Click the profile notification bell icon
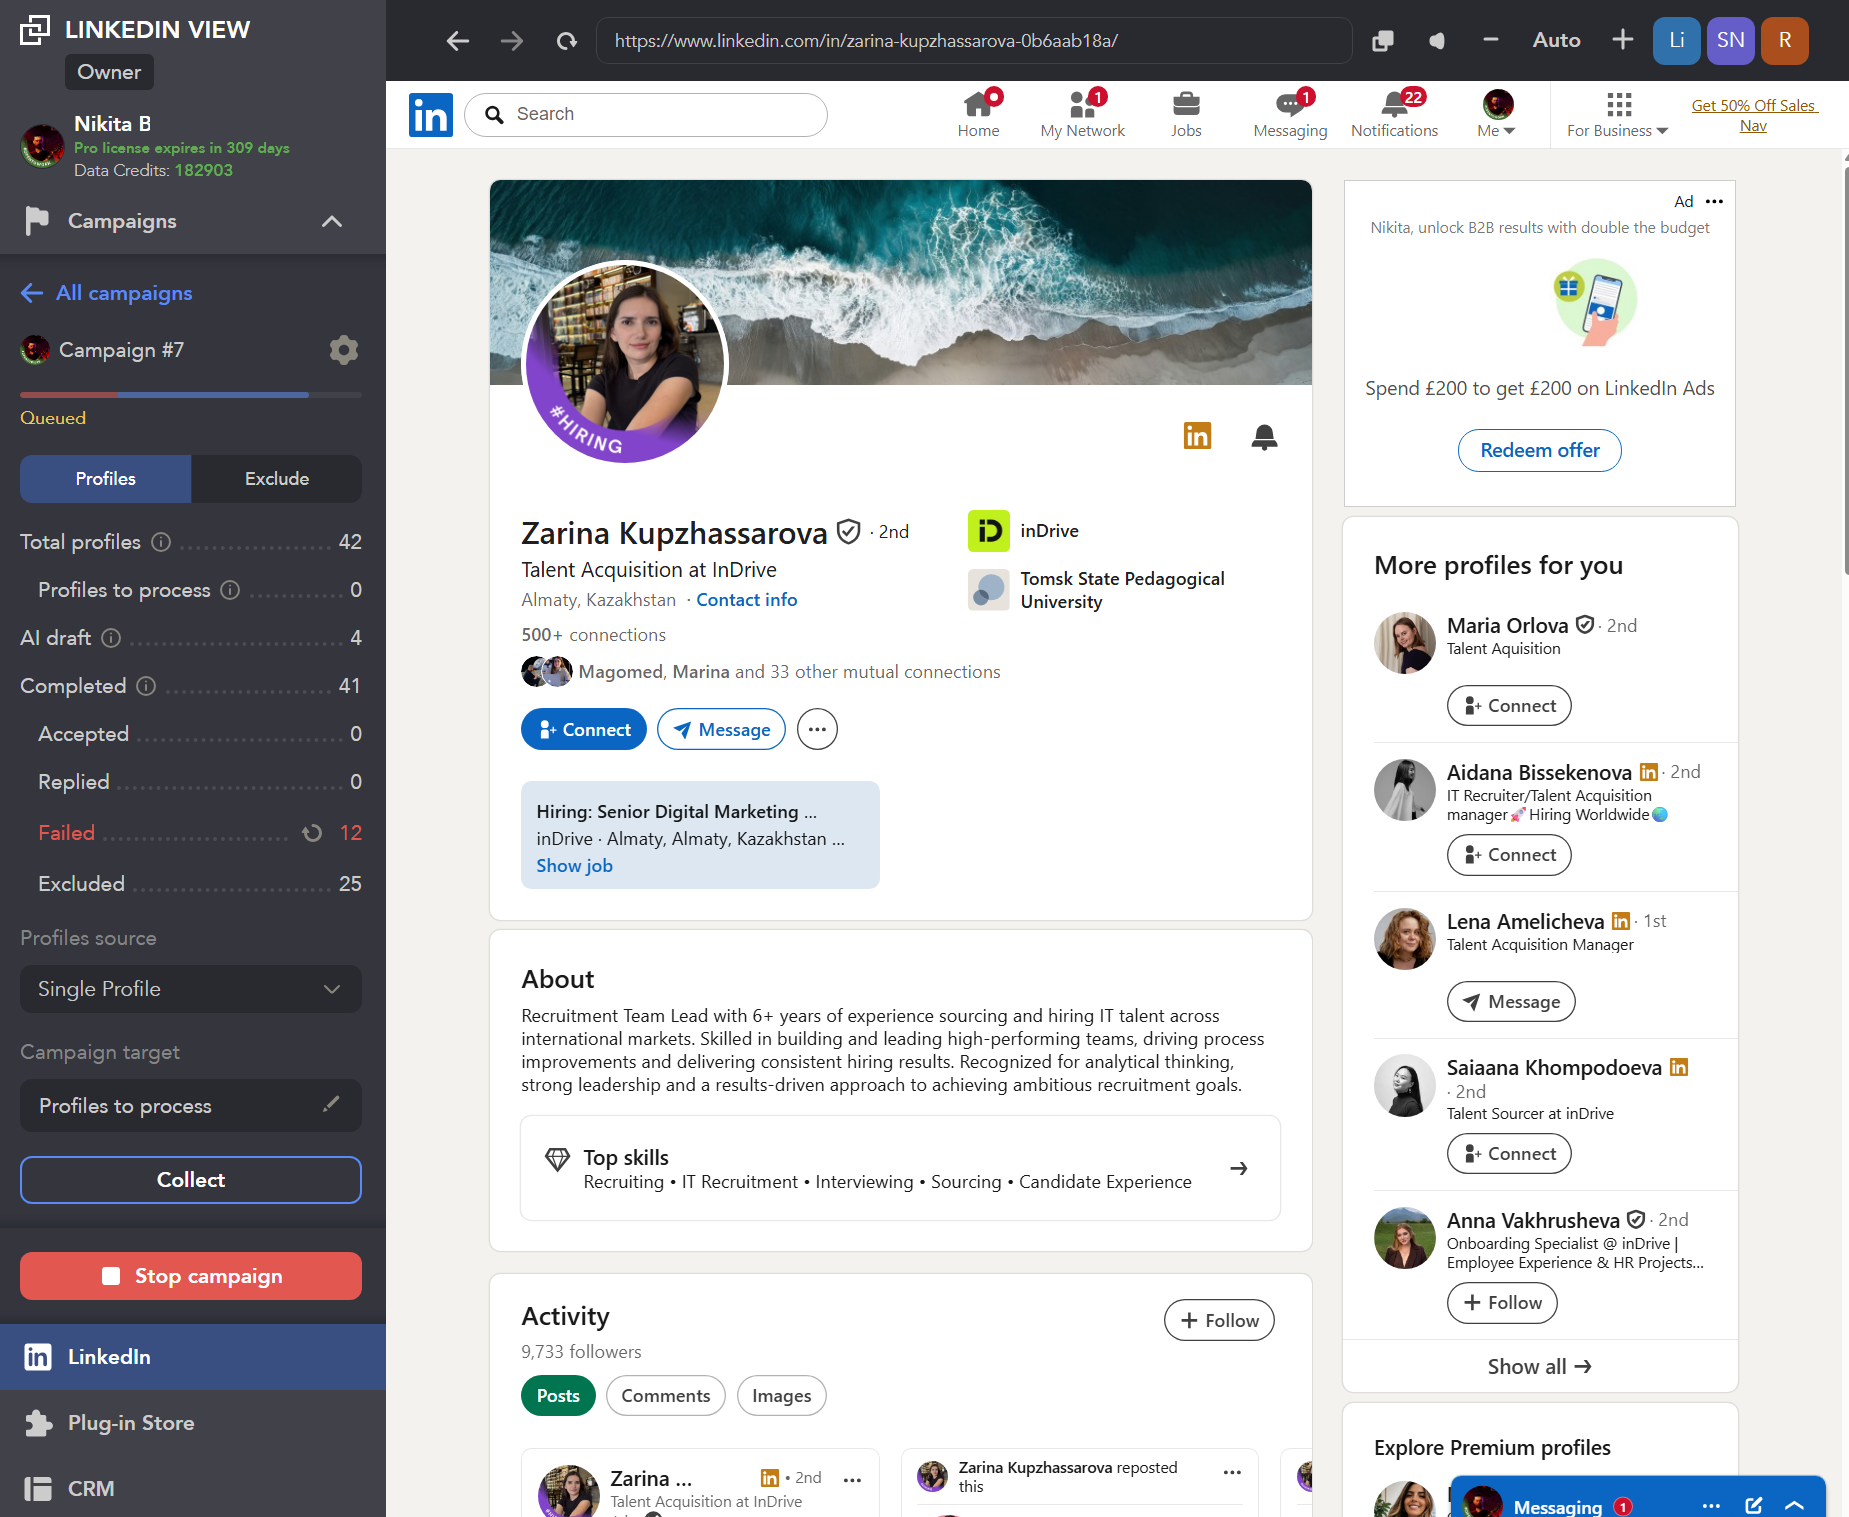The height and width of the screenshot is (1517, 1849). click(1264, 437)
